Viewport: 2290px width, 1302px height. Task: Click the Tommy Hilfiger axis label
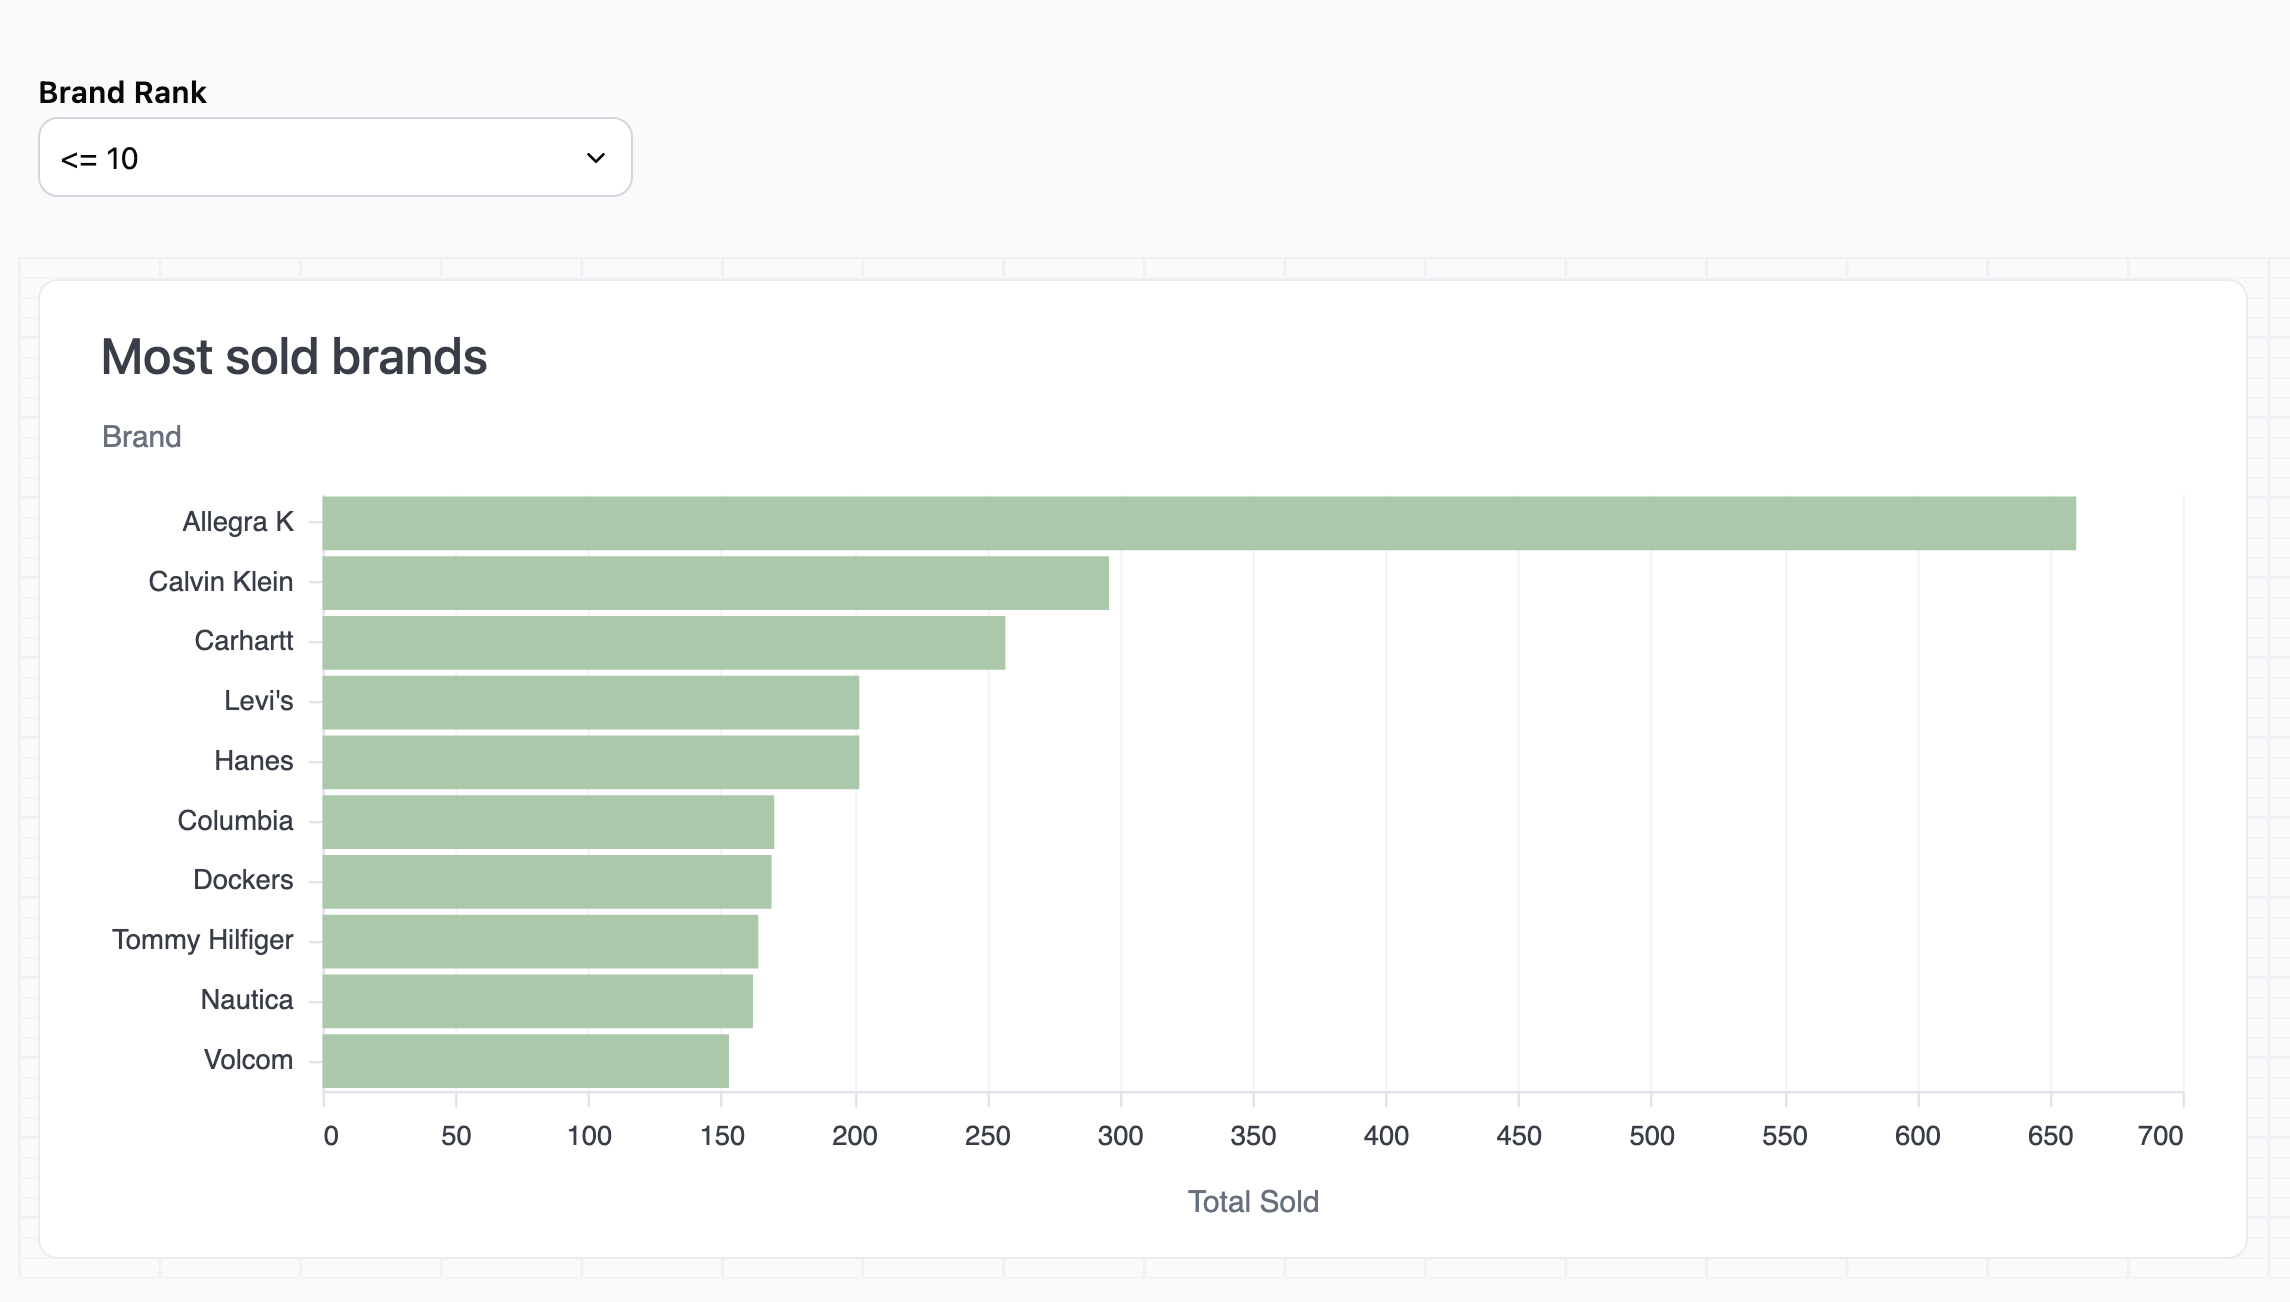tap(202, 940)
